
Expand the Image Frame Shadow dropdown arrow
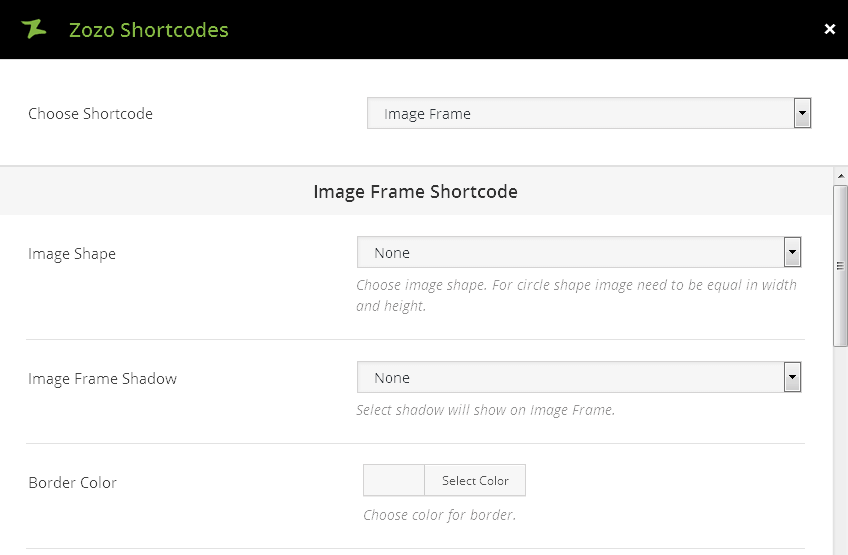pos(792,378)
